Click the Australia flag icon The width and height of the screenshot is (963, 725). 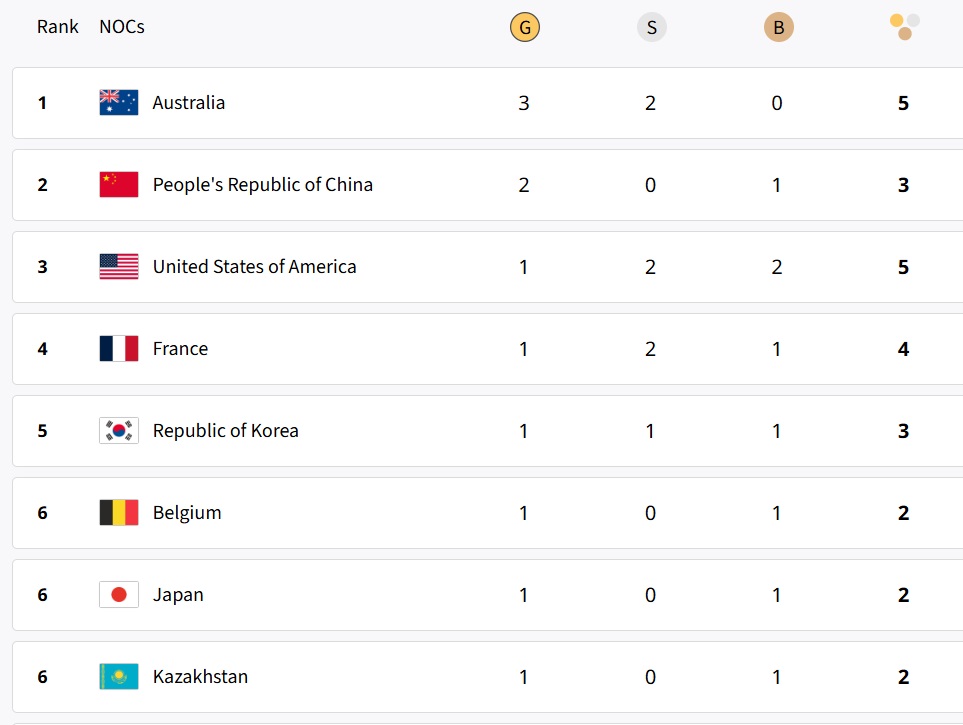pyautogui.click(x=119, y=103)
